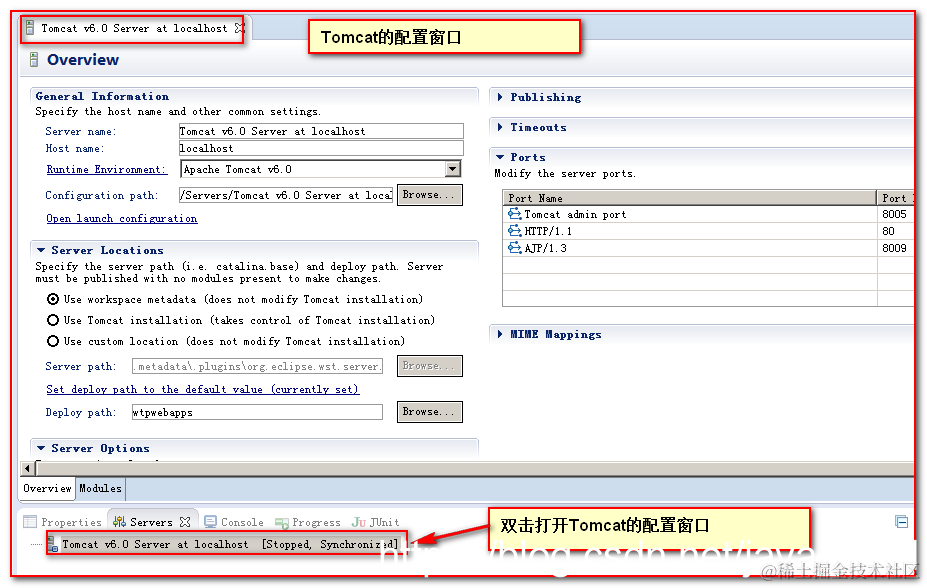
Task: Click the Servers view icon
Action: pyautogui.click(x=119, y=522)
